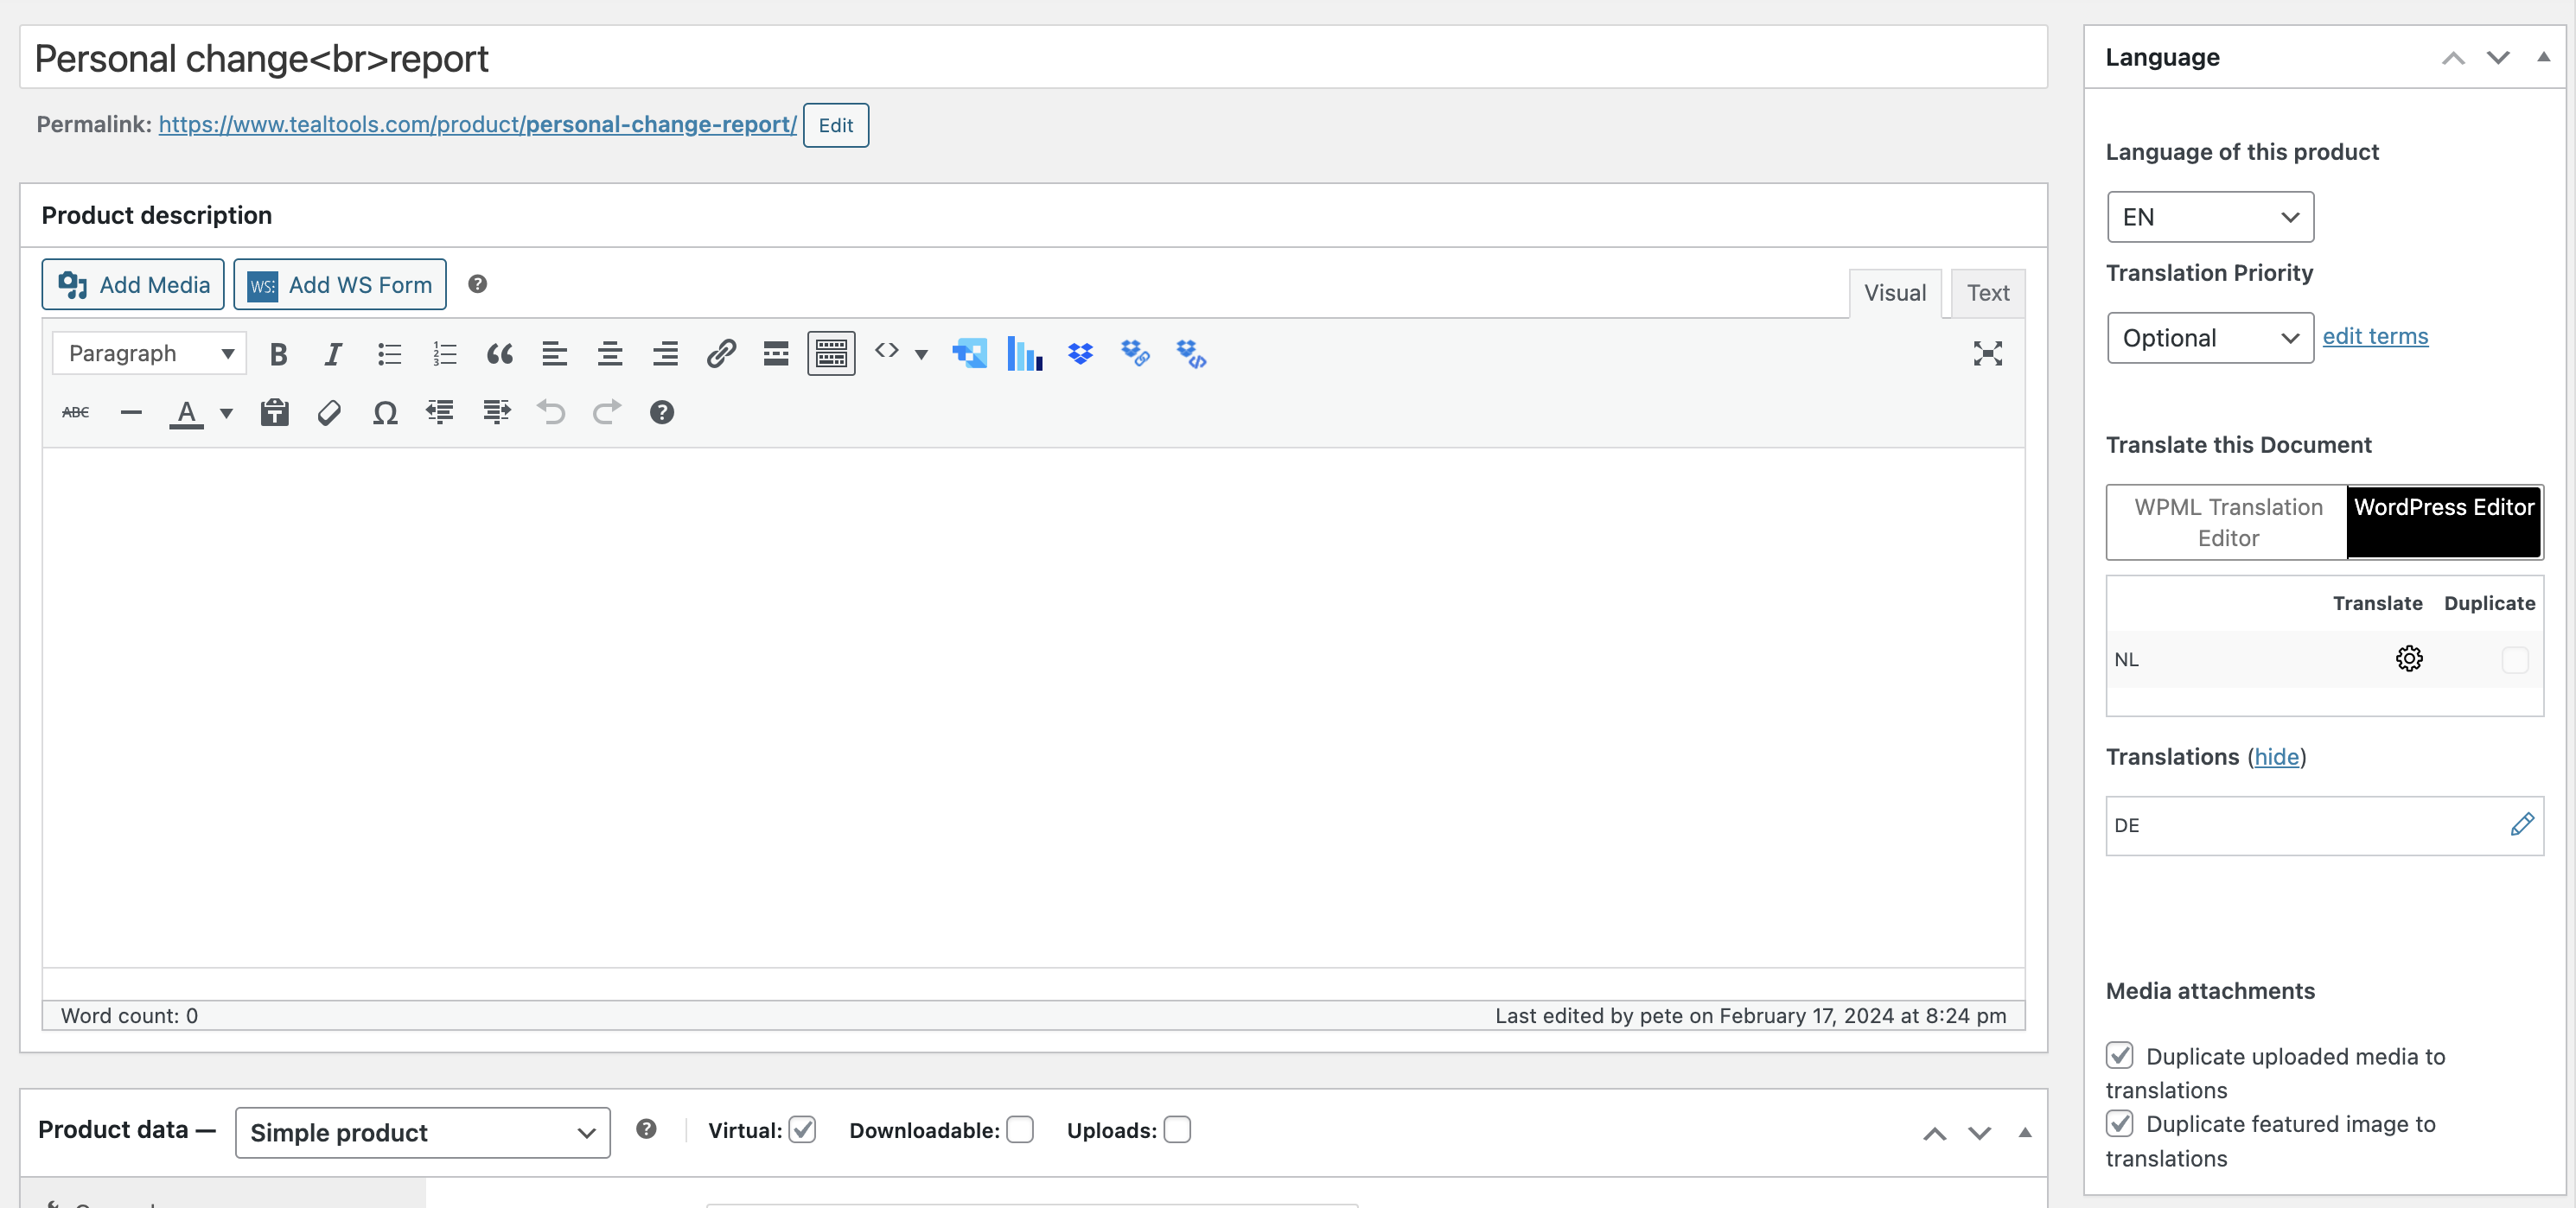The image size is (2576, 1208).
Task: Select WPML Translation Editor option
Action: pyautogui.click(x=2227, y=523)
